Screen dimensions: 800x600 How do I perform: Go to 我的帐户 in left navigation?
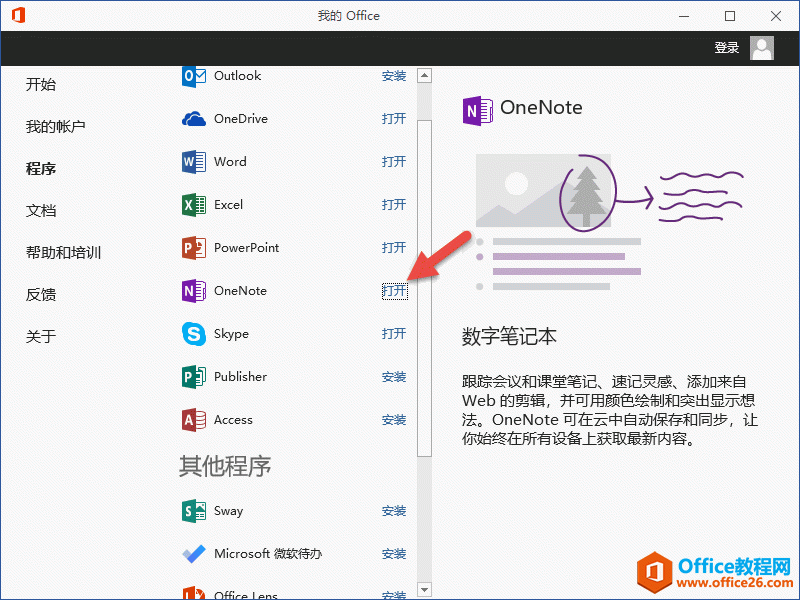[55, 127]
